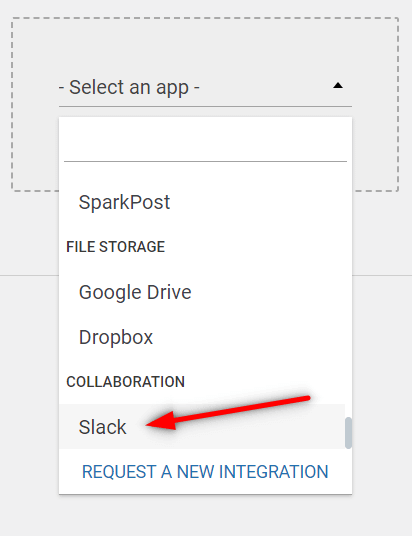Click the underline beneath the Select an app field
412x536 pixels.
click(x=205, y=107)
